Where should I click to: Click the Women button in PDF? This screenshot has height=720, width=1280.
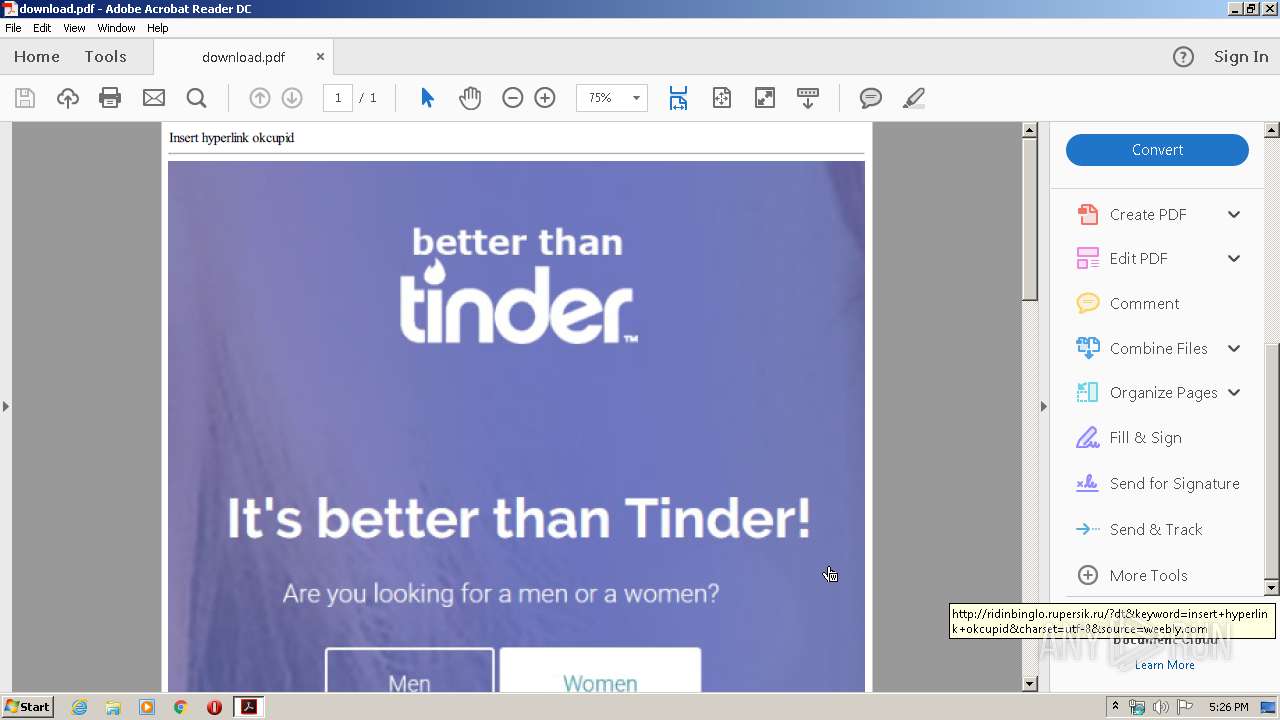click(x=600, y=670)
